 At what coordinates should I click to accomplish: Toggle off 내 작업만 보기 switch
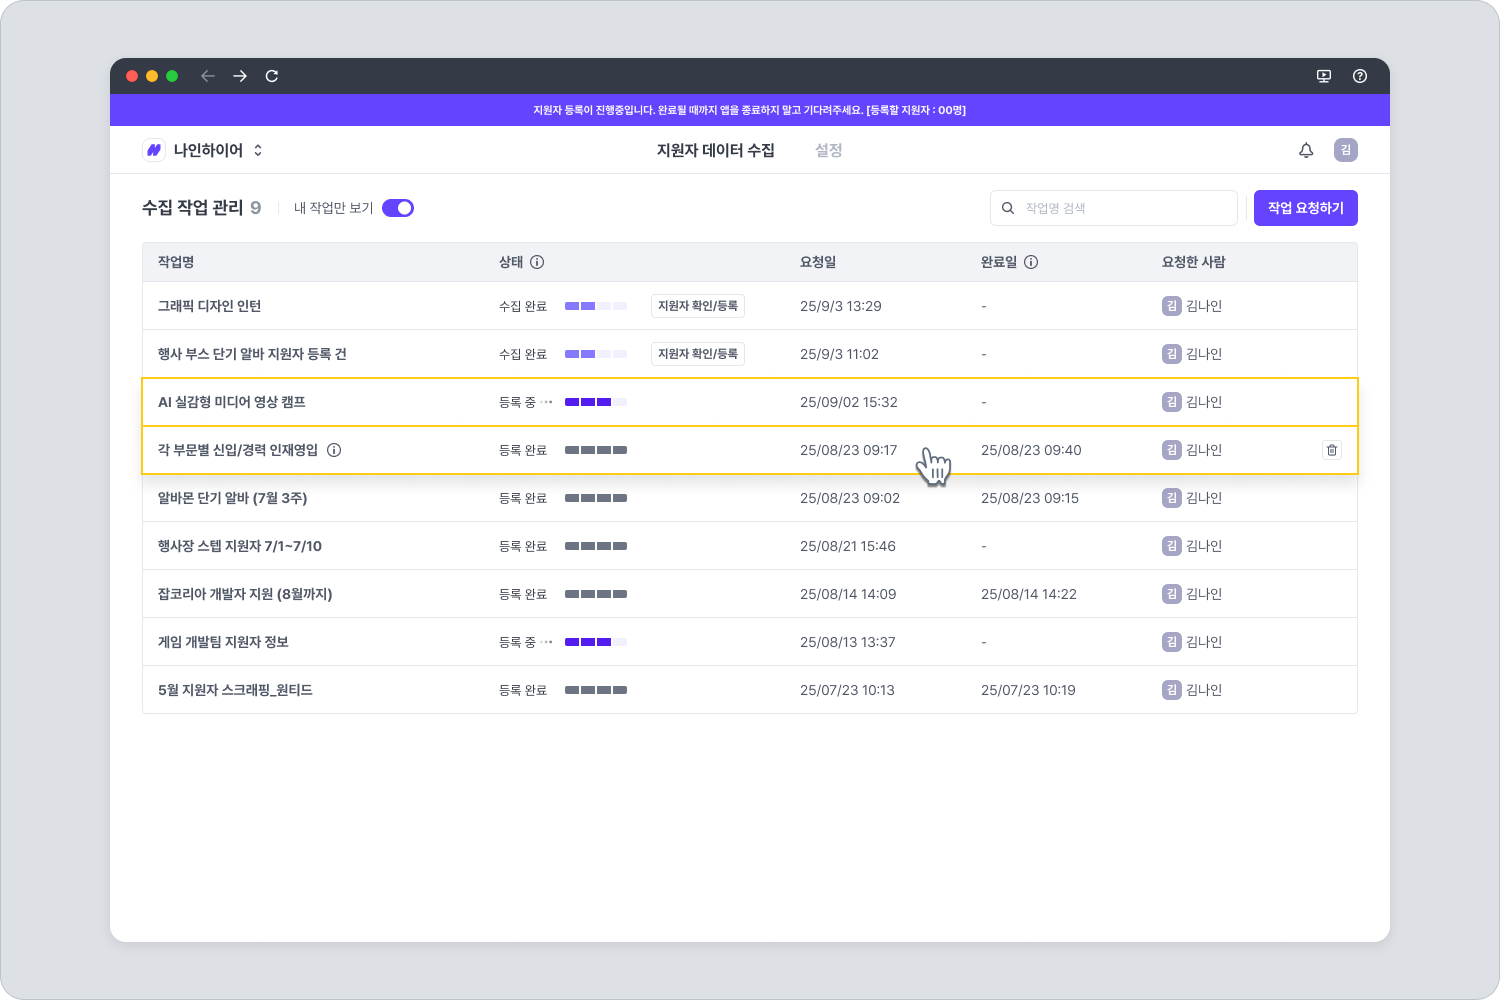[398, 208]
